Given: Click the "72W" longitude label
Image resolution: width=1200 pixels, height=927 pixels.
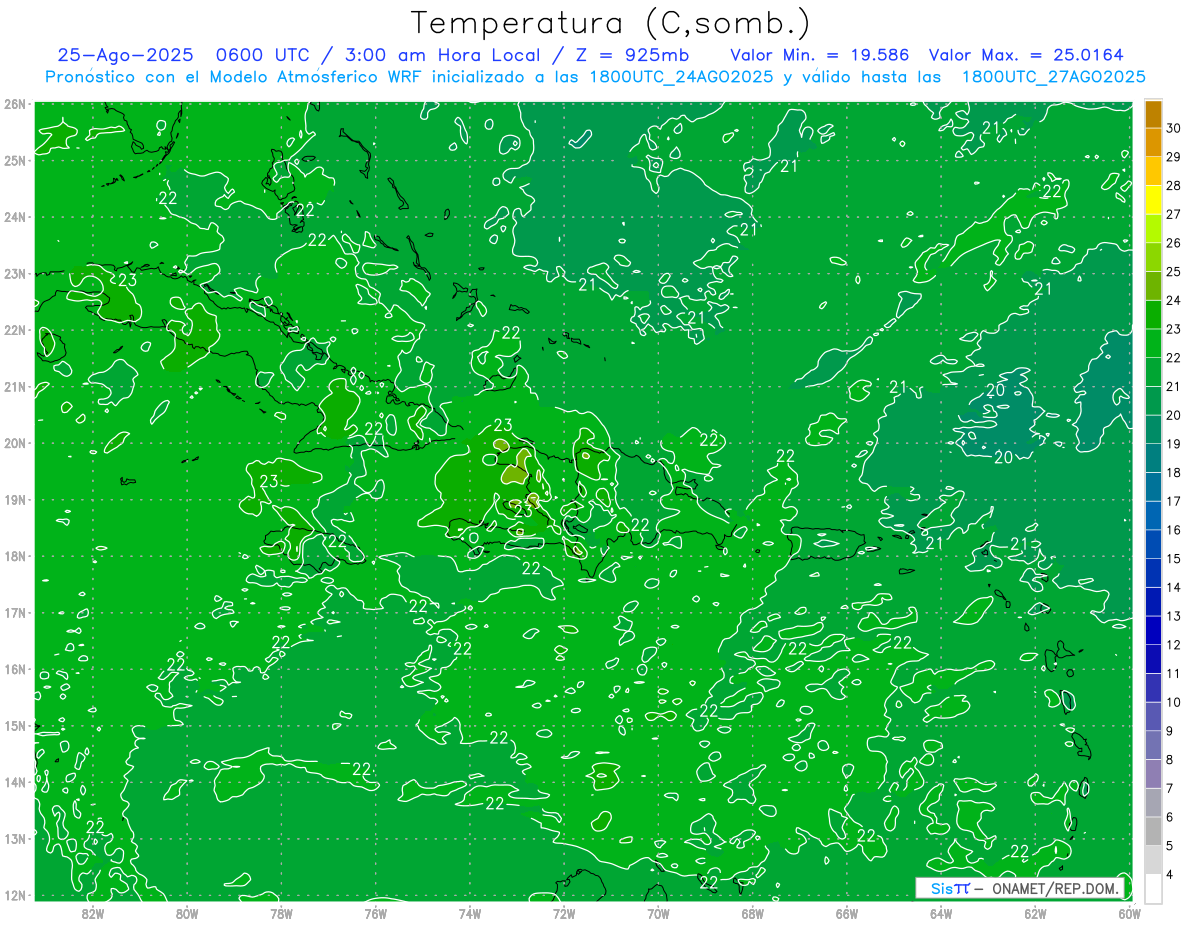Looking at the screenshot, I should [x=564, y=913].
